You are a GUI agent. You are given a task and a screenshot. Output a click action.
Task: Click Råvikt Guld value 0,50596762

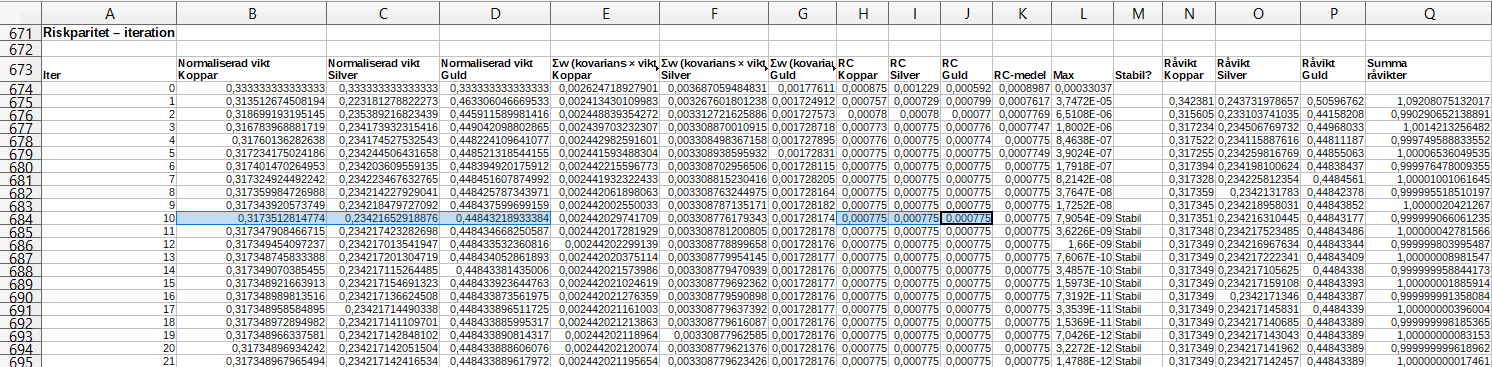pos(1332,102)
